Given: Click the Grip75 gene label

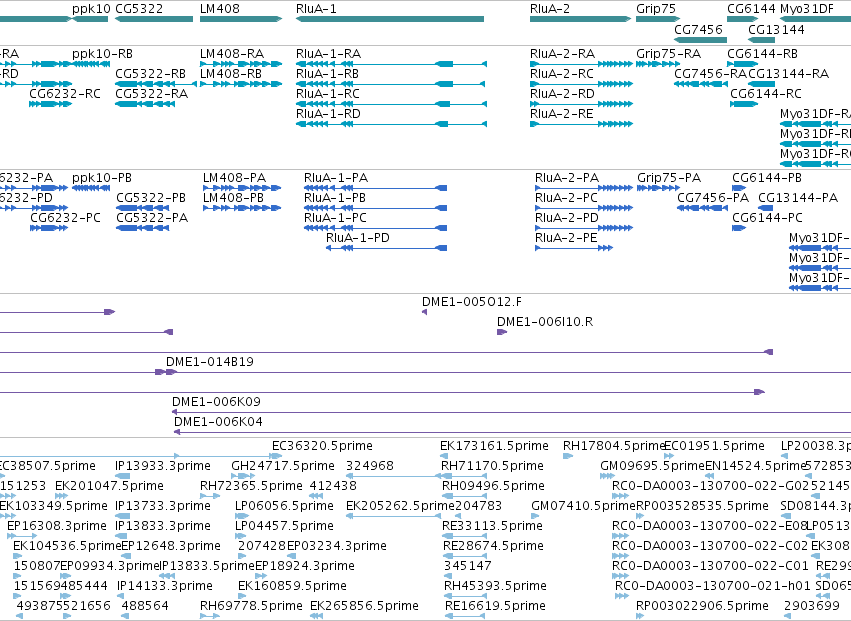Looking at the screenshot, I should [x=656, y=9].
